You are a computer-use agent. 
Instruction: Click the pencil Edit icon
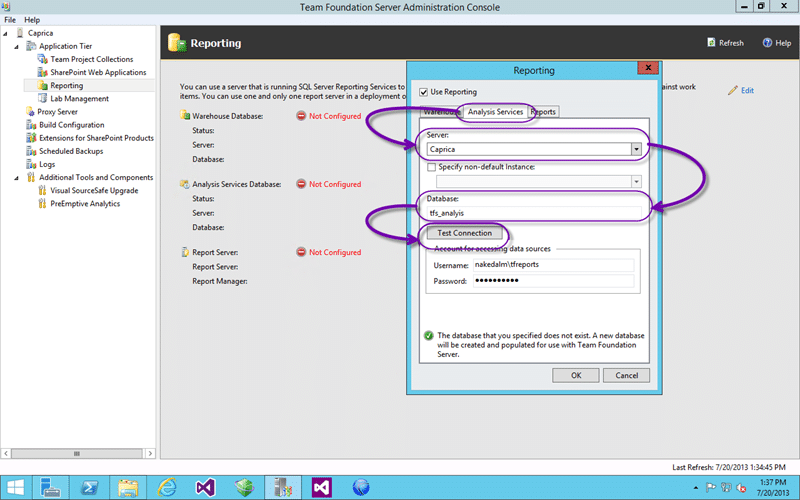733,90
